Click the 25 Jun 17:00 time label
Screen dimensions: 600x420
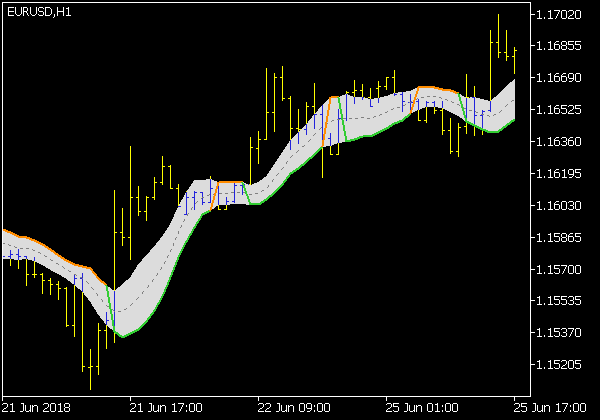click(x=550, y=408)
